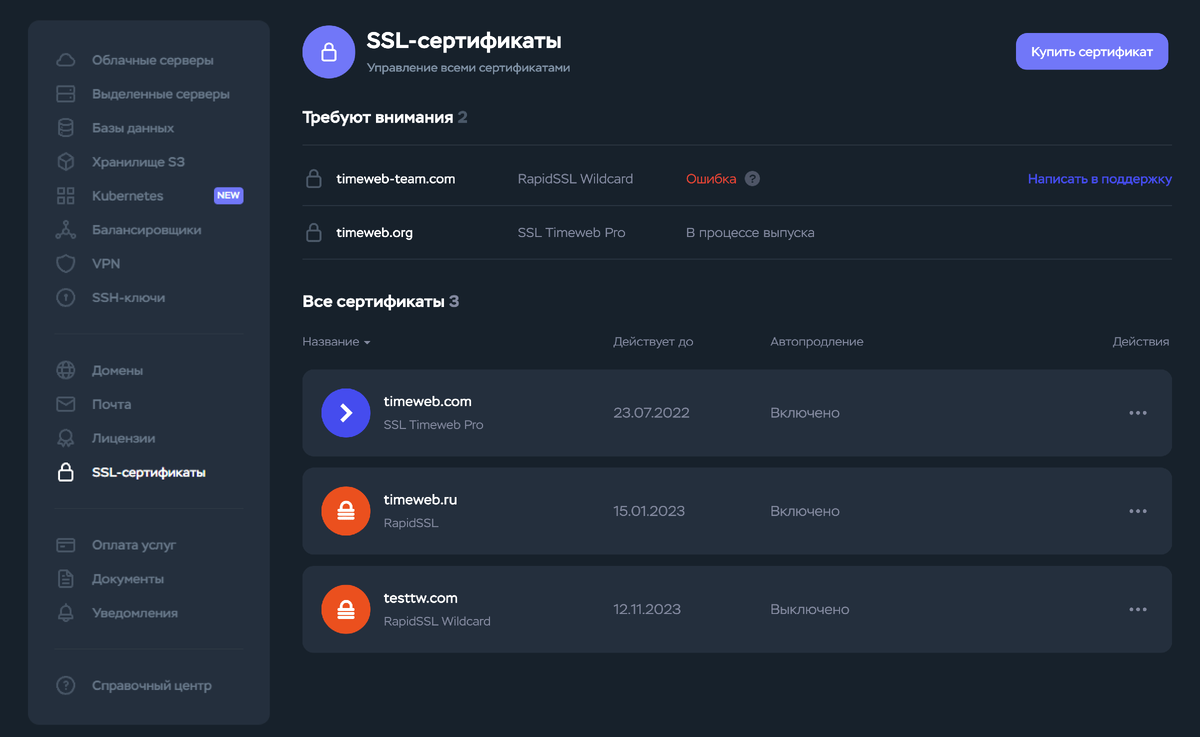Click the question icon for Справочный центр
1200x737 pixels.
[x=66, y=686]
